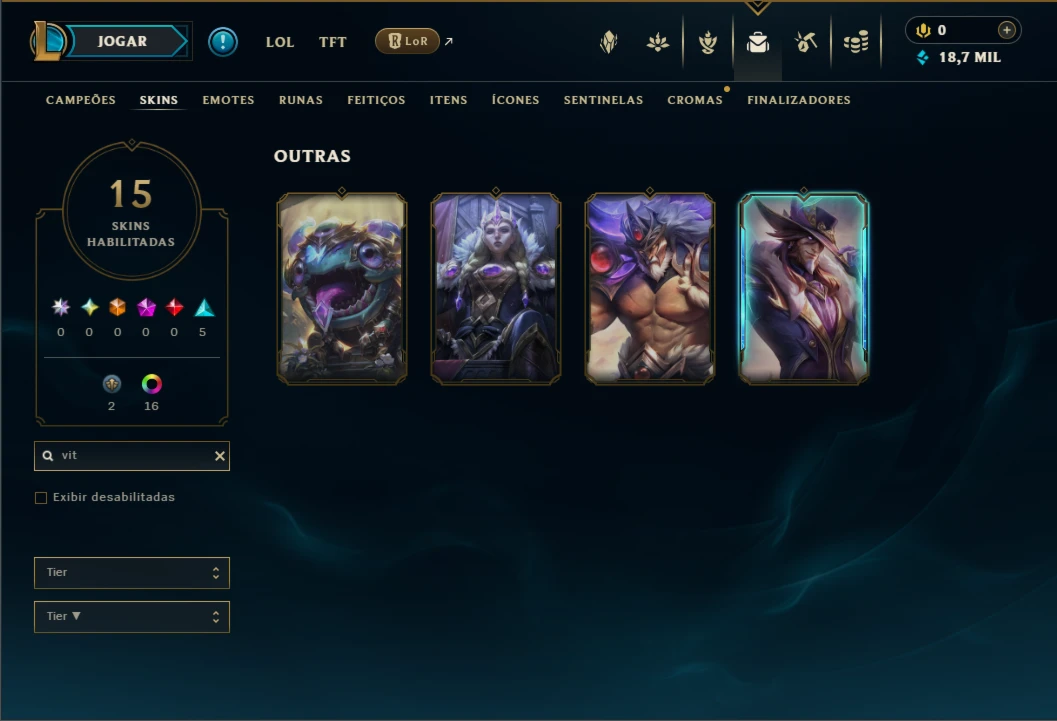
Task: Enable the Exibir desabilitadas checkbox
Action: [41, 498]
